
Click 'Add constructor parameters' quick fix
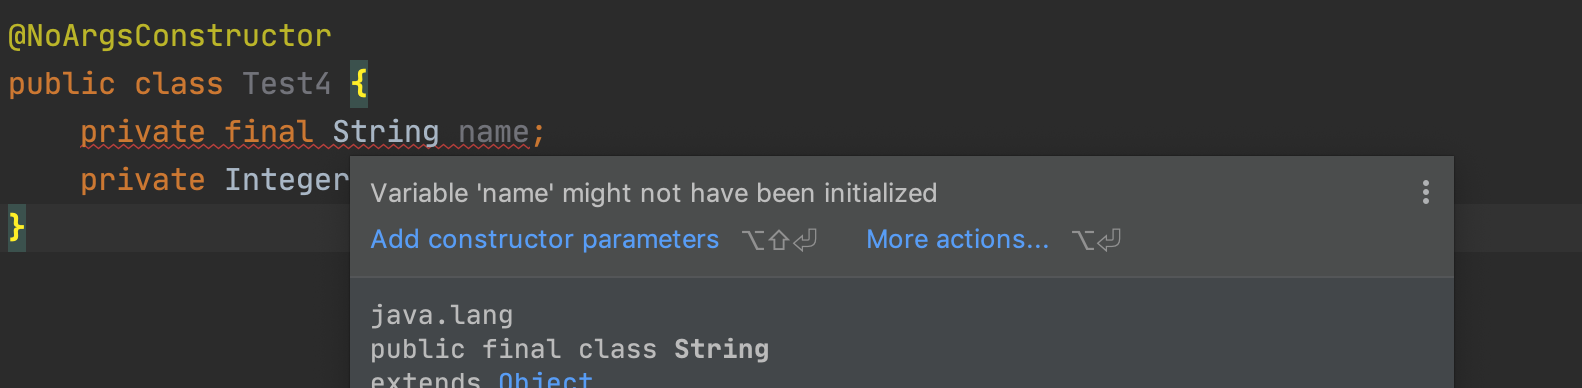coord(544,239)
